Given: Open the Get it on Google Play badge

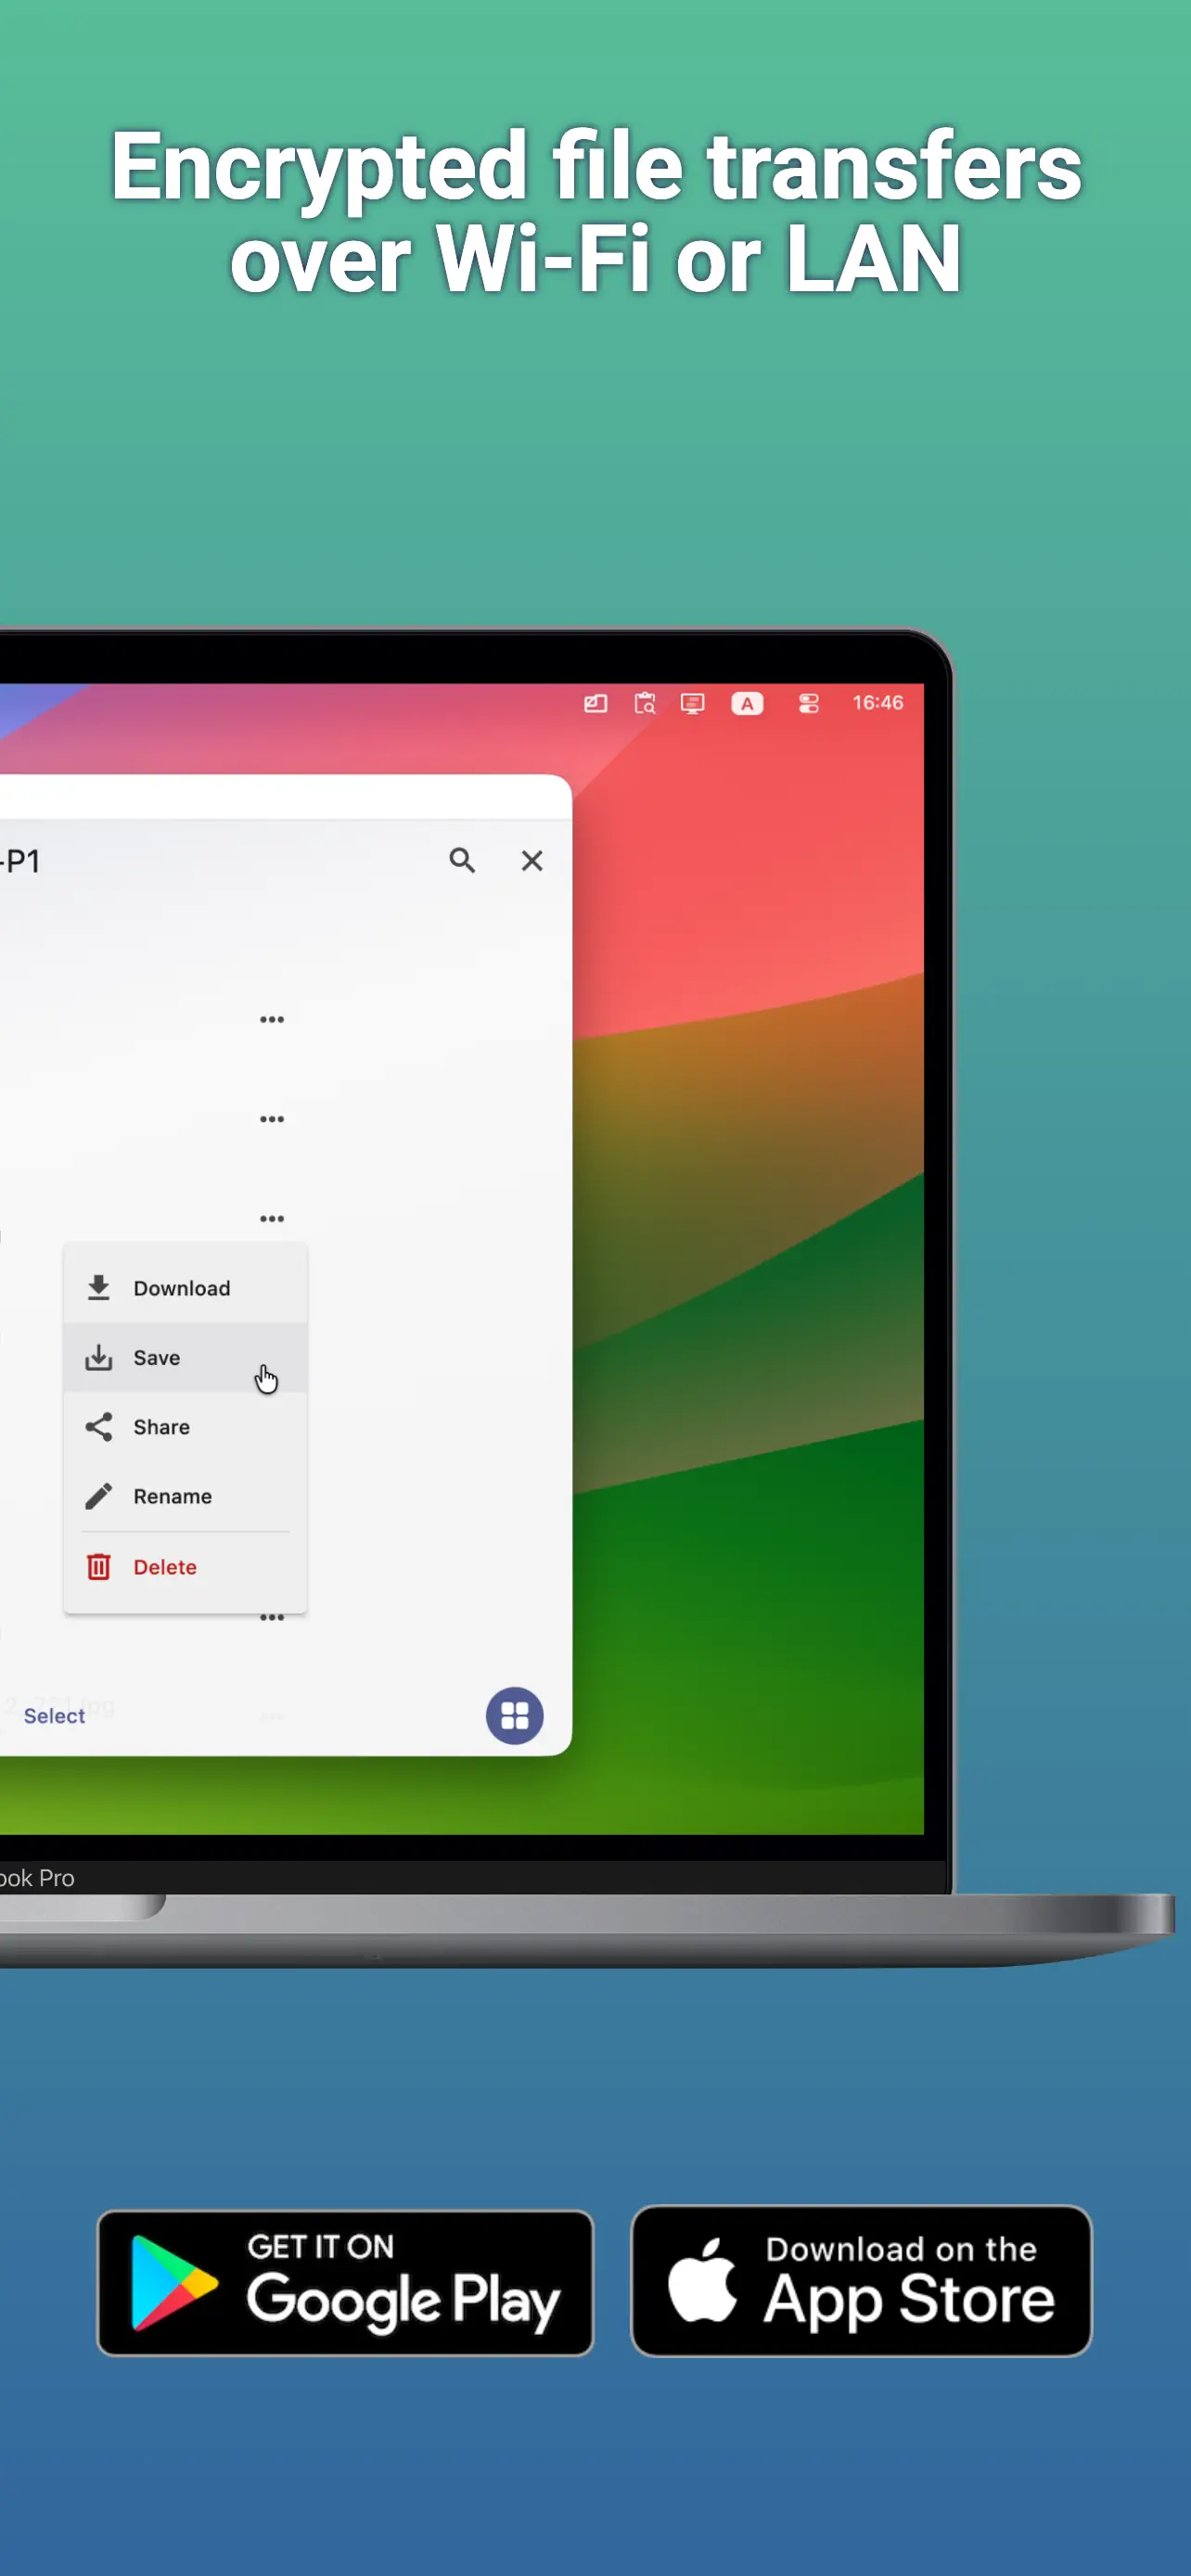Looking at the screenshot, I should (345, 2283).
